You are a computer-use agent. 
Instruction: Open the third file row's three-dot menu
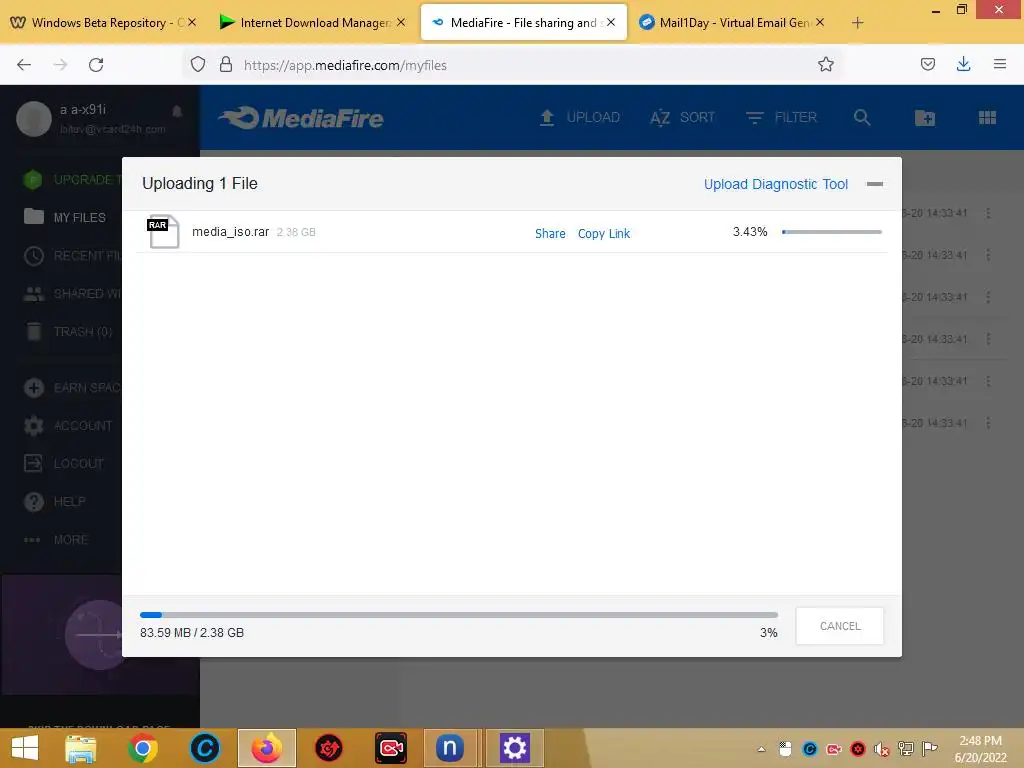click(x=988, y=297)
